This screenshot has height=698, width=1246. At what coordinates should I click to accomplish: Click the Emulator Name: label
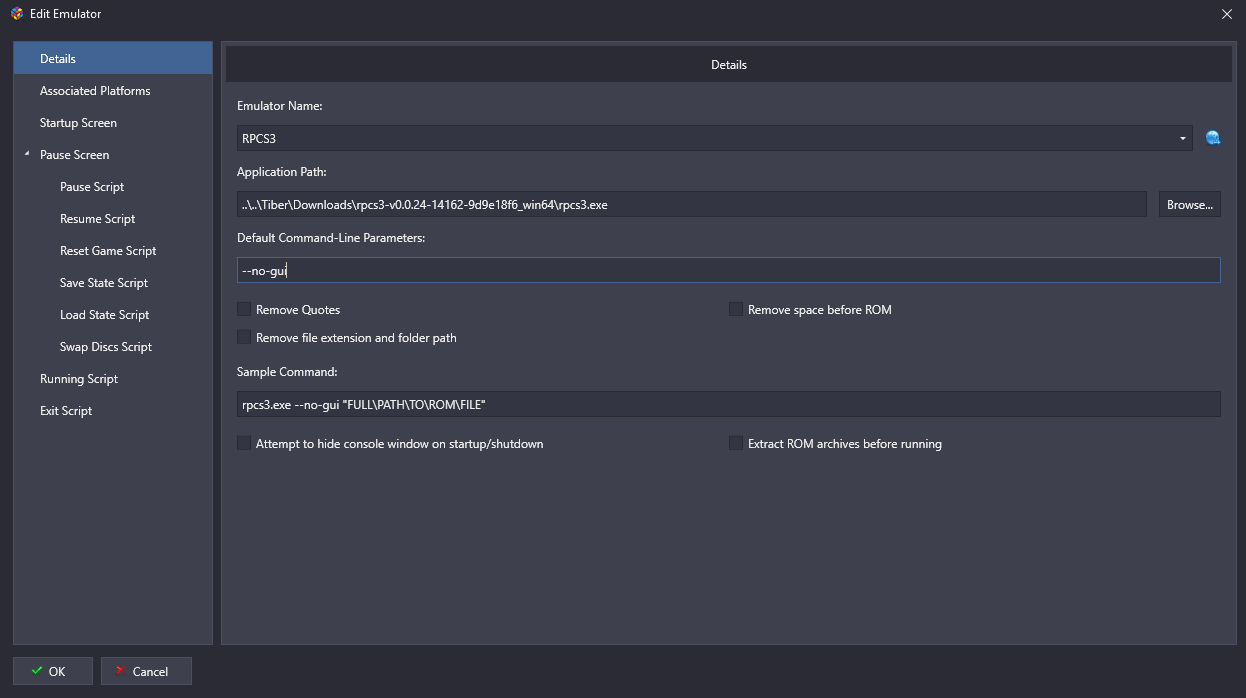coord(279,105)
